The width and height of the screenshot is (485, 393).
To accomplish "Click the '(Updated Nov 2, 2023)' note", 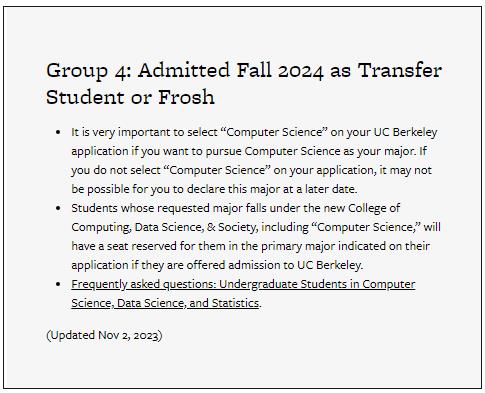I will [104, 335].
